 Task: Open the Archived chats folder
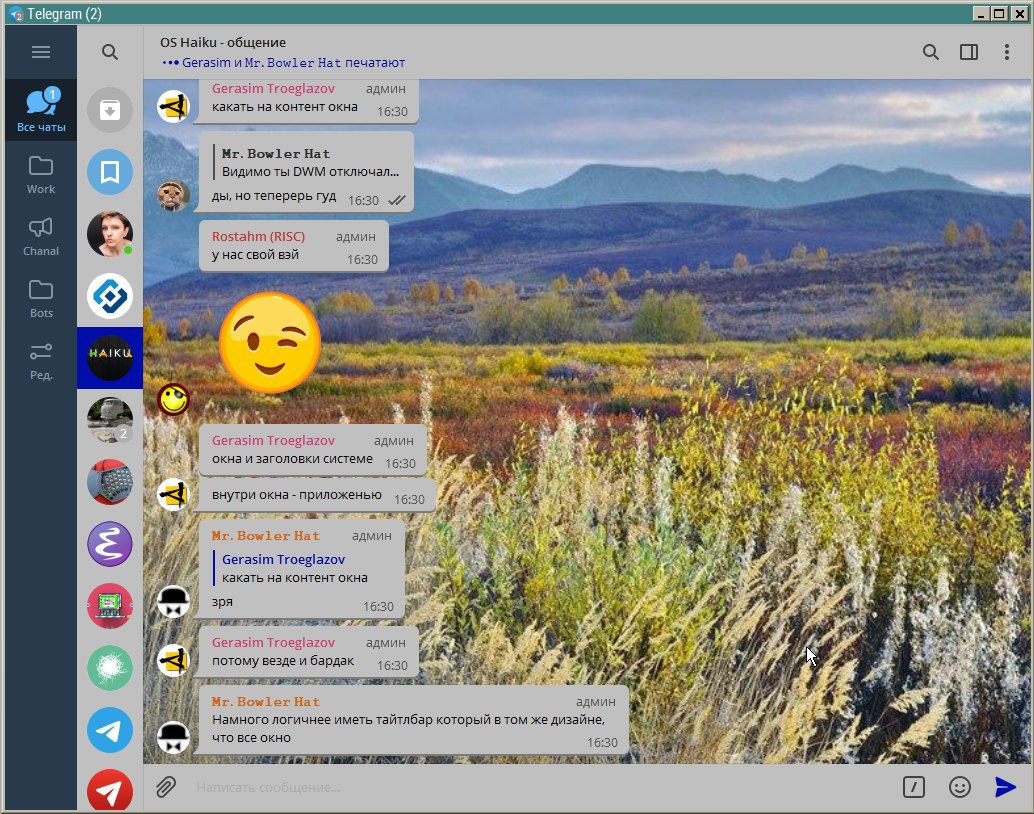click(110, 110)
